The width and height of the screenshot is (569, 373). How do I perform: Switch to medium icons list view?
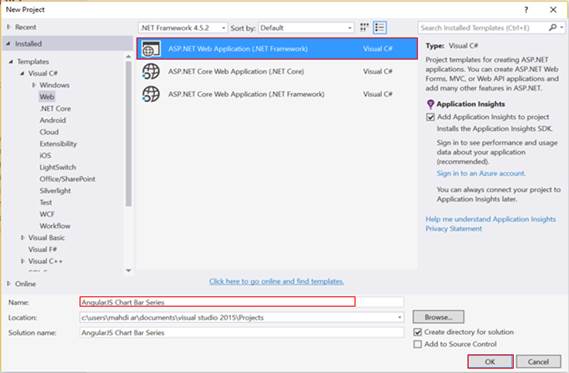pos(380,27)
